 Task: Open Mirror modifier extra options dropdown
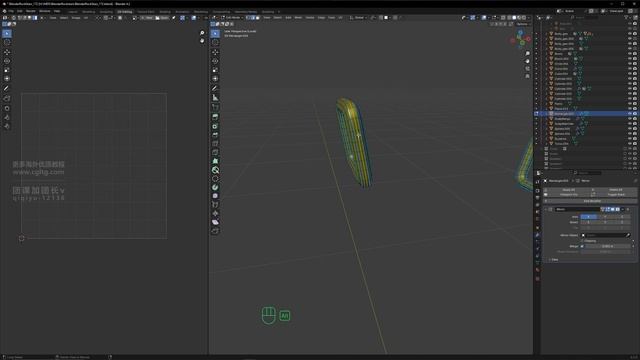(x=622, y=209)
